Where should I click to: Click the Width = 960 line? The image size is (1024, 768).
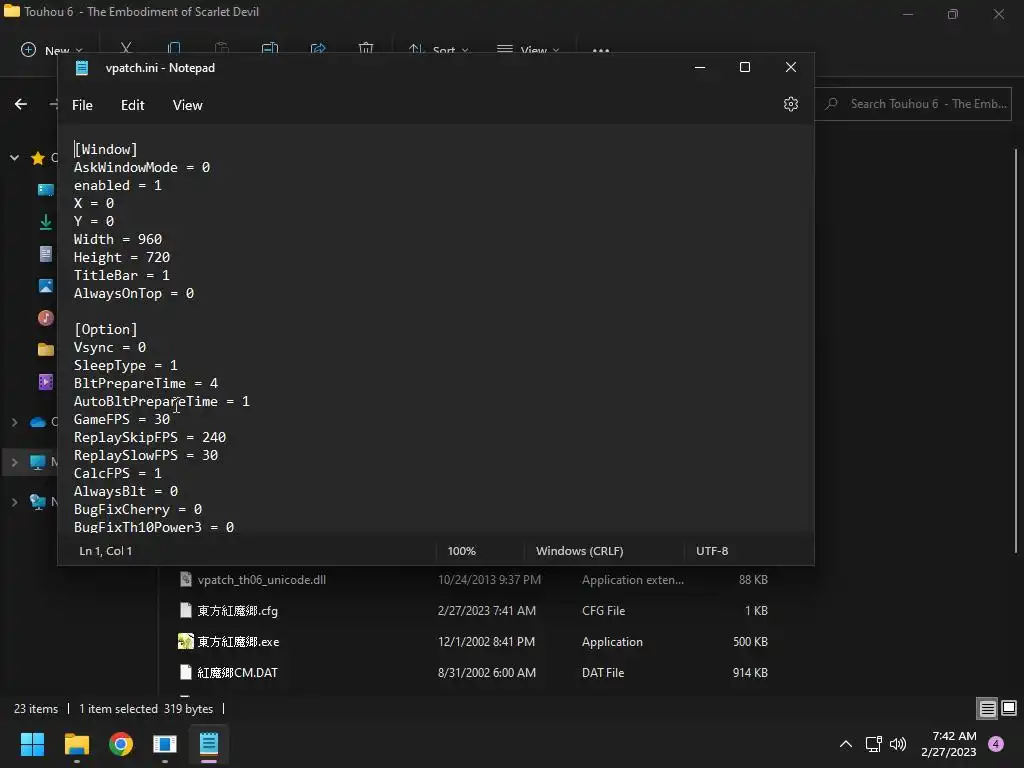click(118, 240)
